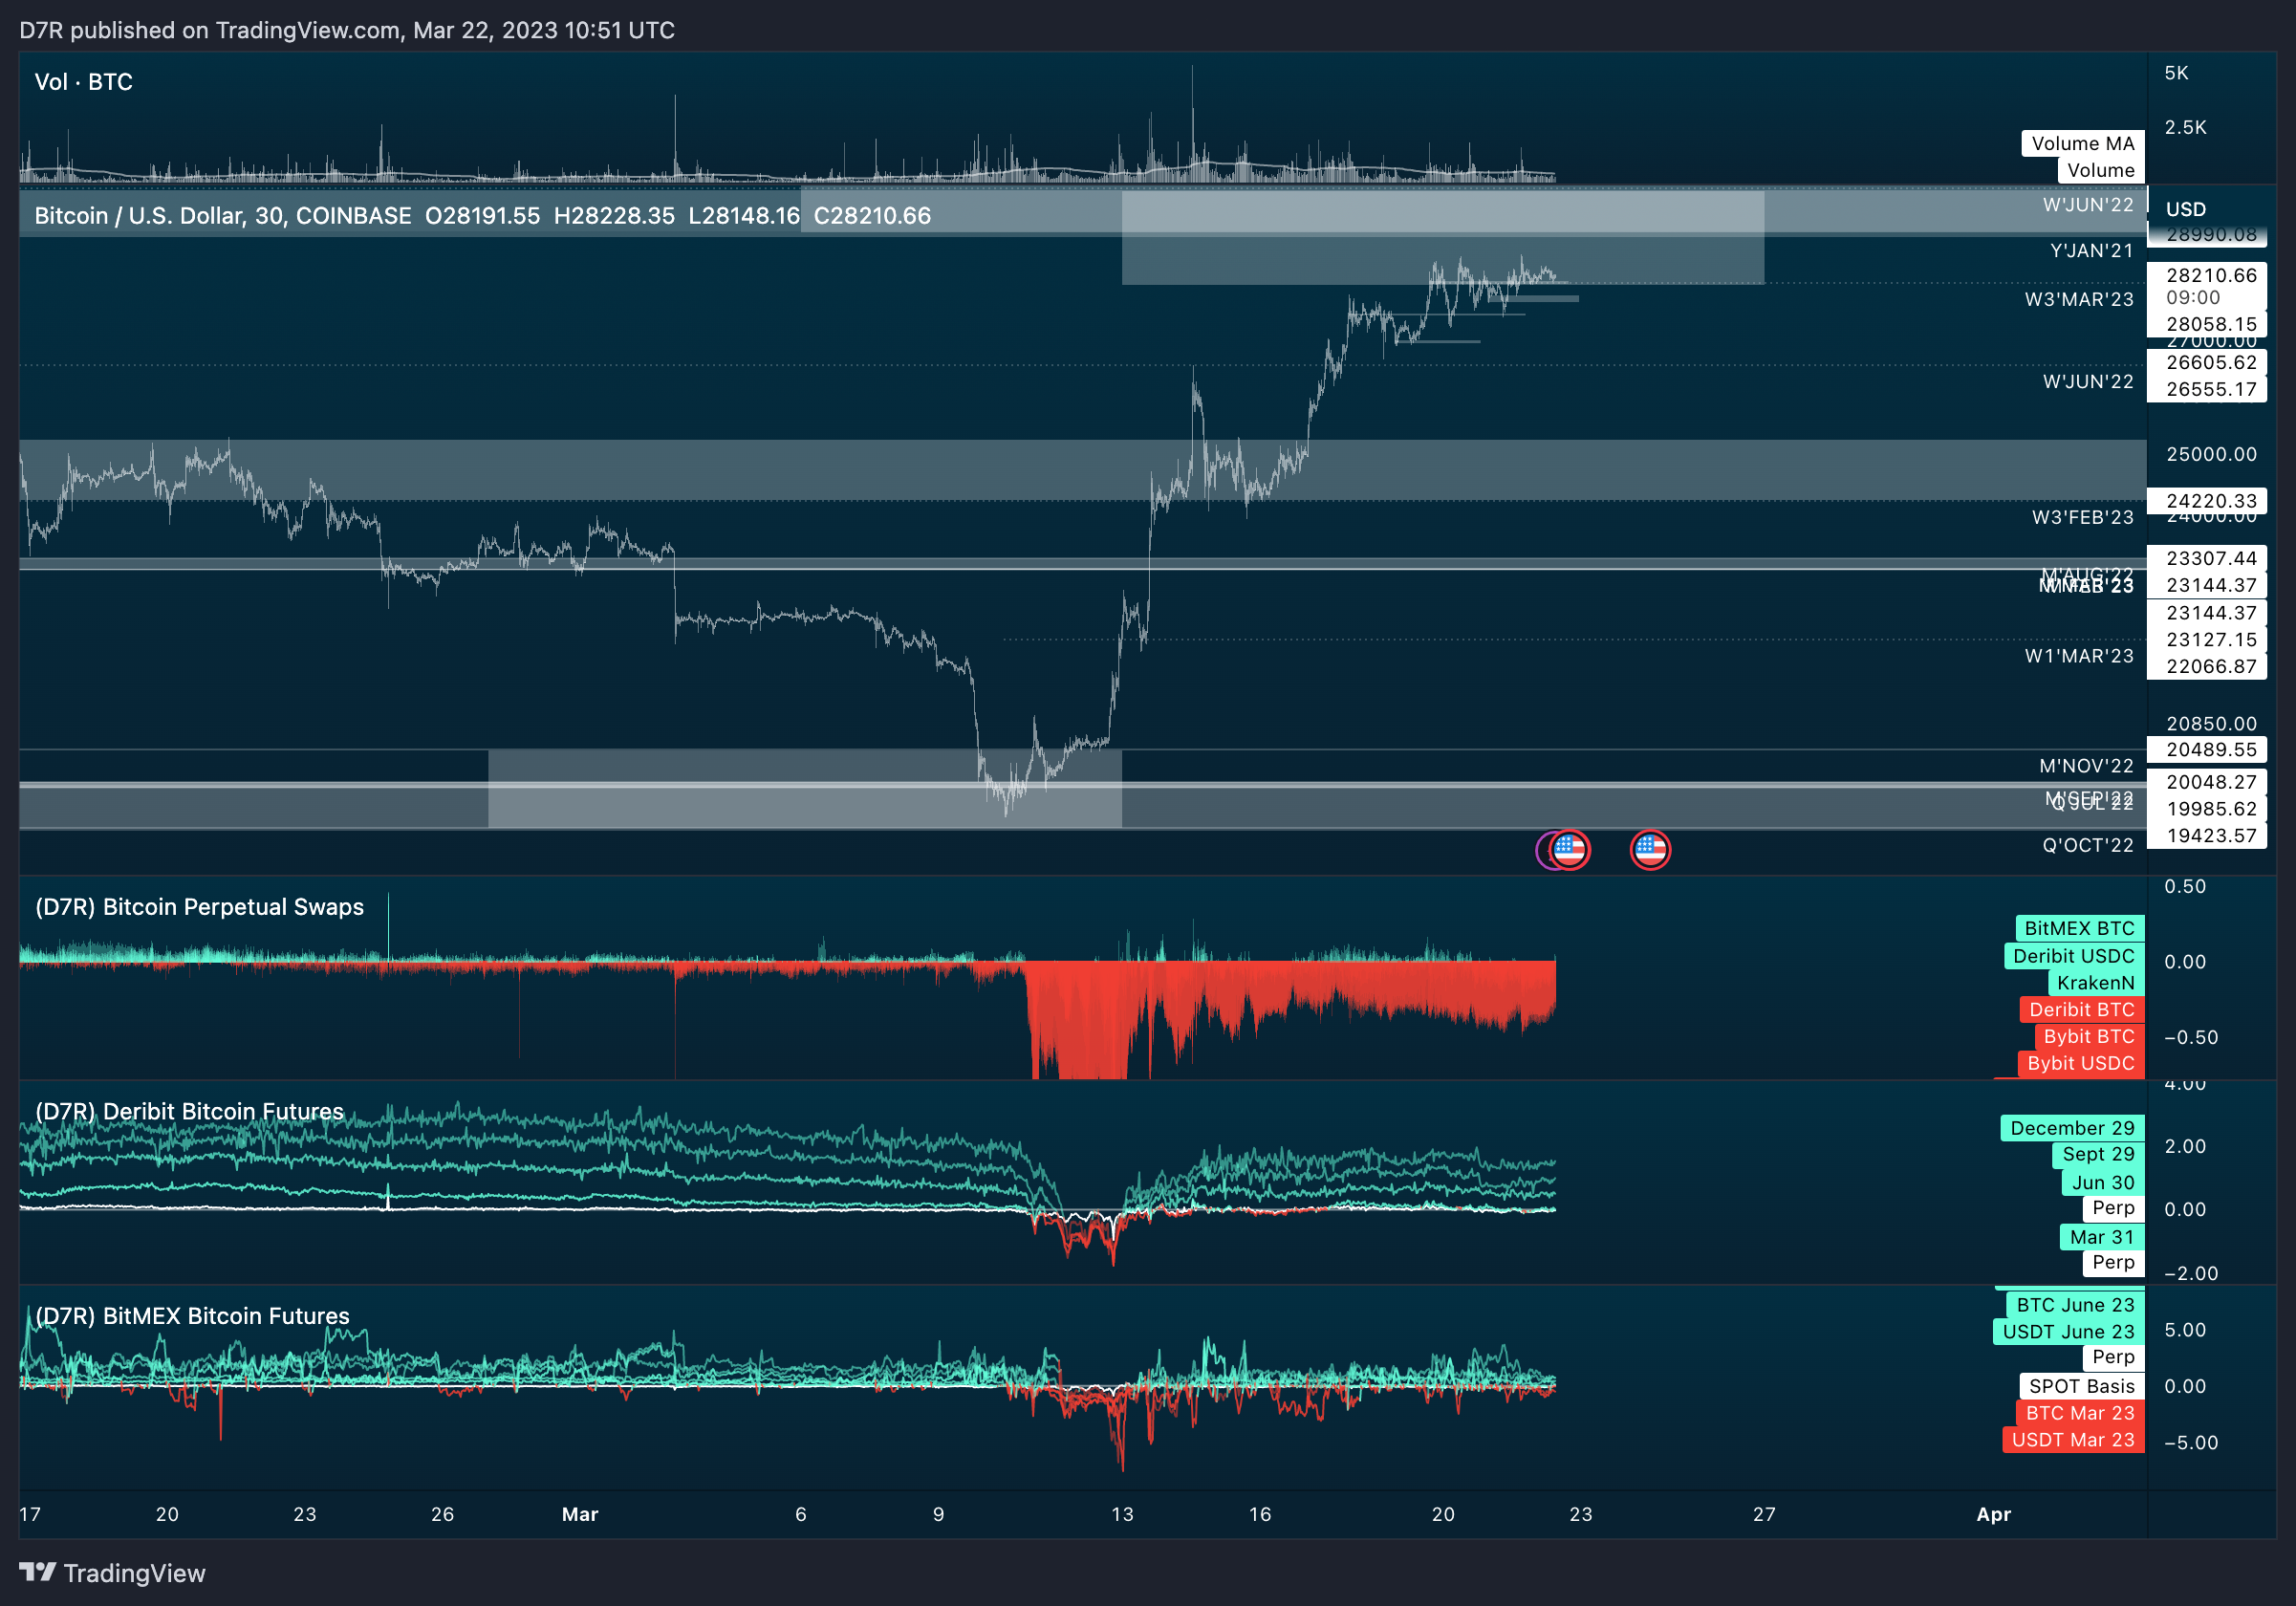
Task: Click the red USDT Mar 23 label
Action: tap(2073, 1440)
